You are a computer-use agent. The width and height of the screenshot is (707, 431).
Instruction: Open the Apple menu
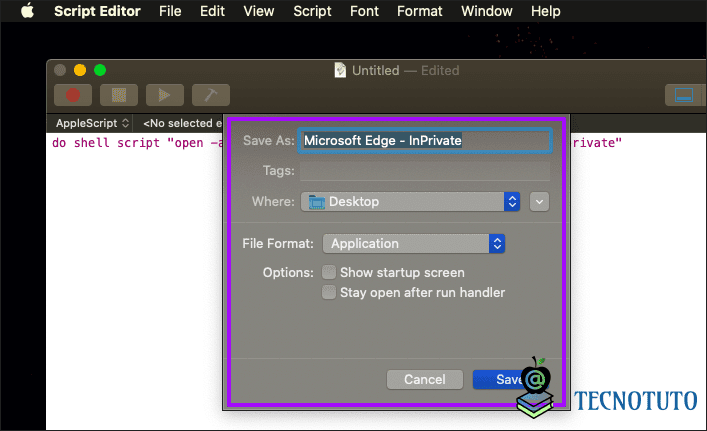(28, 11)
